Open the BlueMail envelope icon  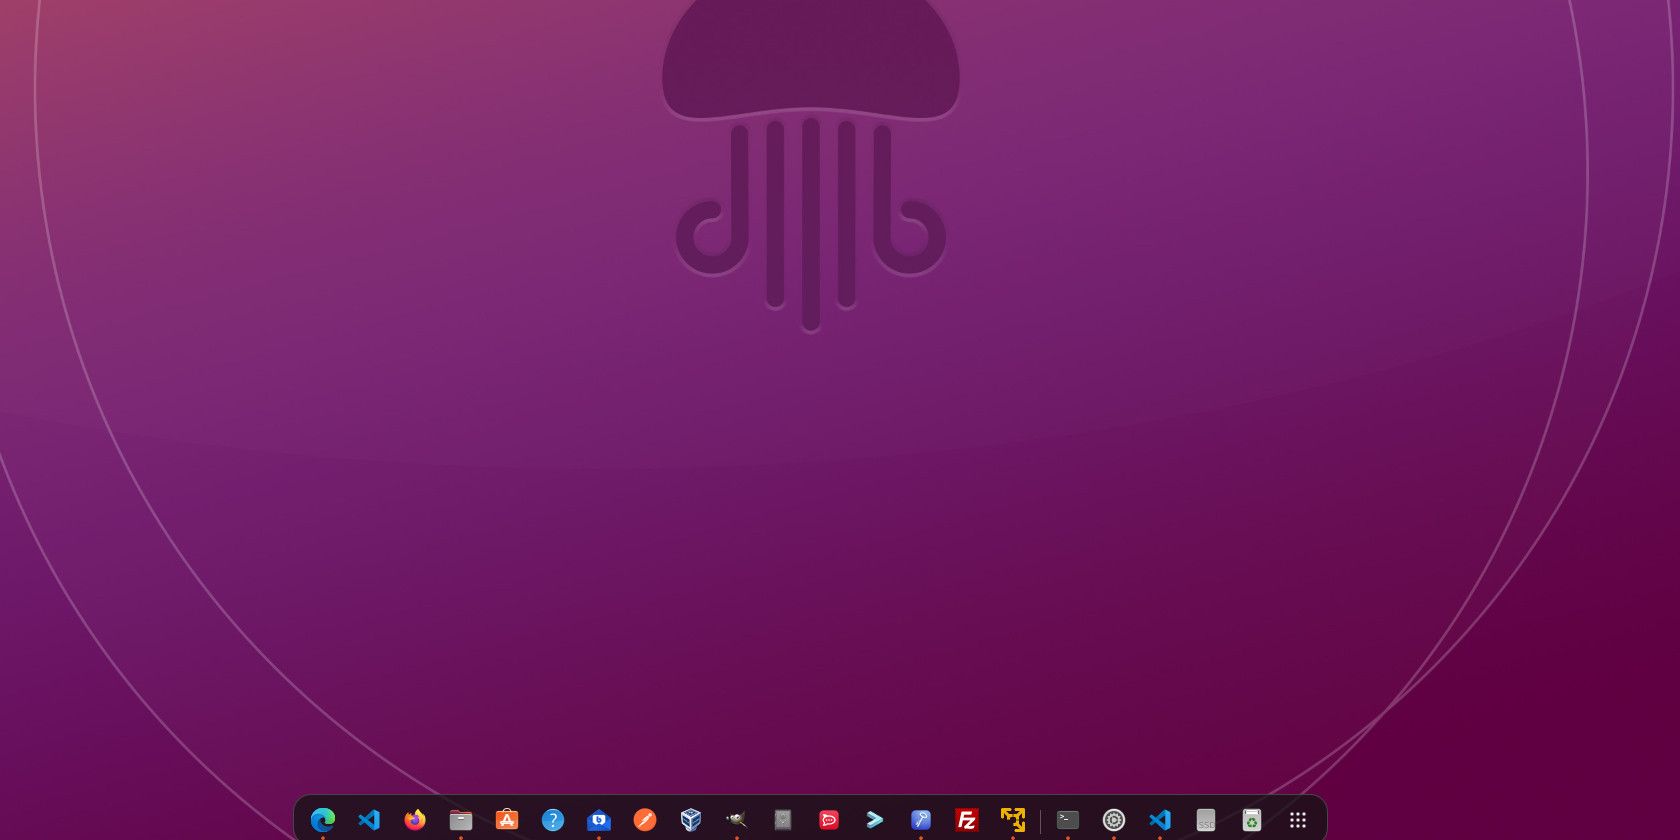[x=599, y=820]
